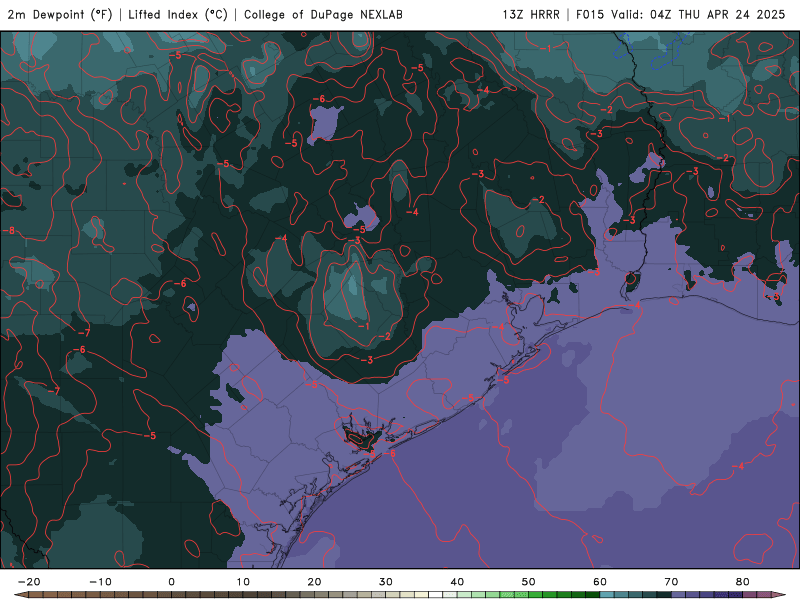Click the -8 lifted index contour label

coord(9,231)
